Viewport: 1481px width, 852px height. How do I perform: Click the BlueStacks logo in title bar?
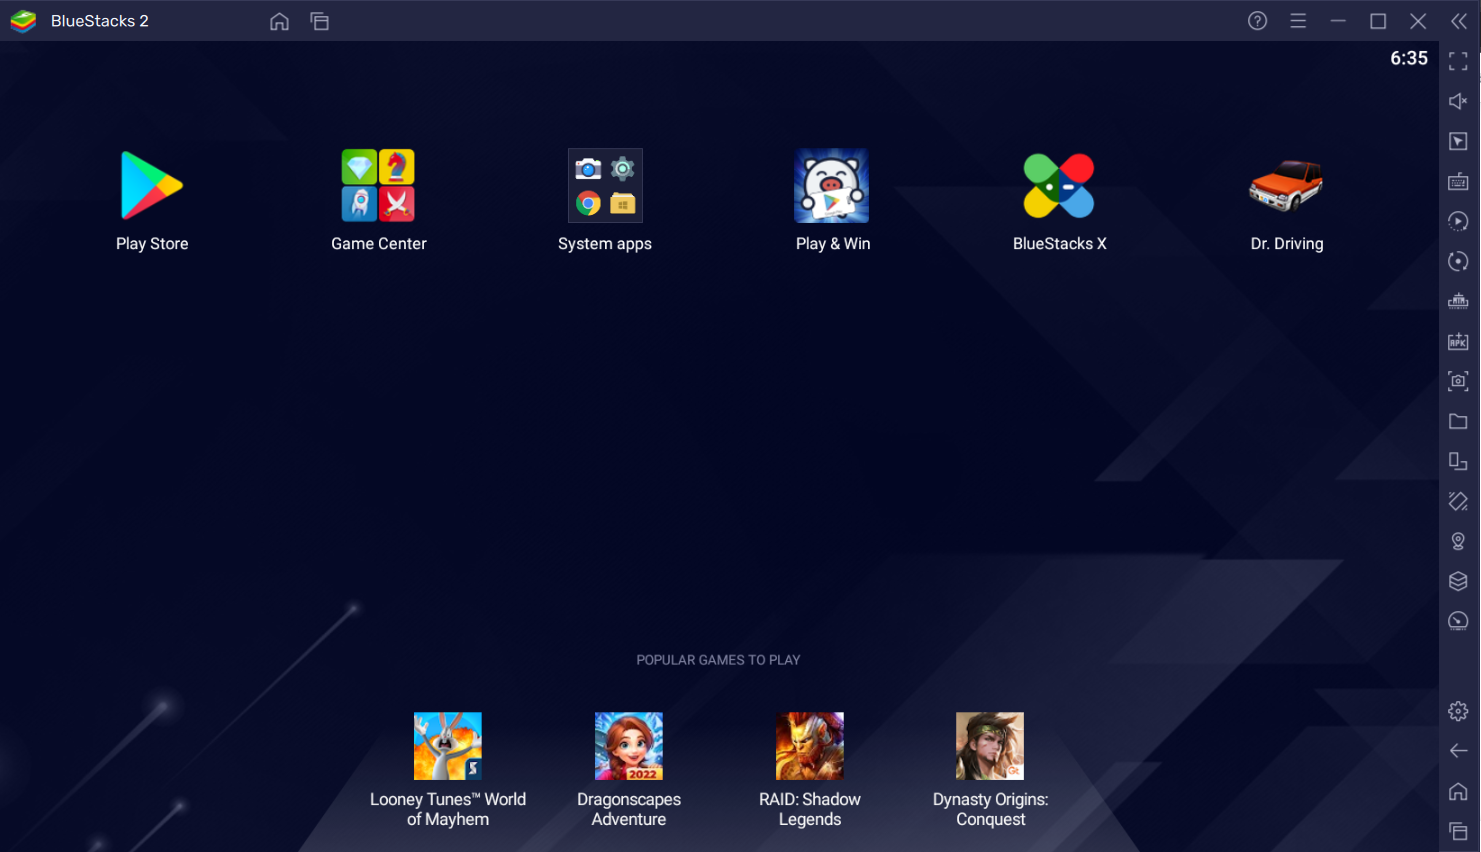[x=23, y=21]
